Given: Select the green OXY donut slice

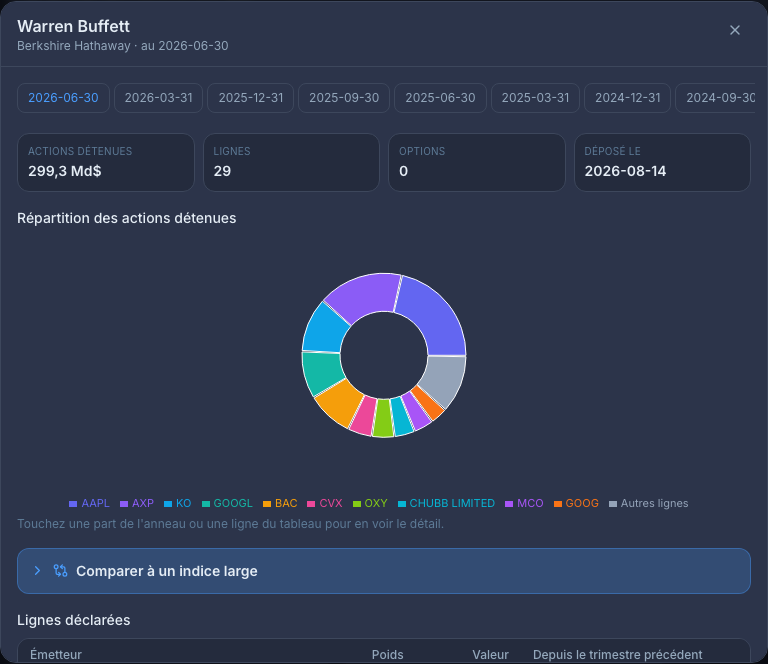Looking at the screenshot, I should (383, 419).
